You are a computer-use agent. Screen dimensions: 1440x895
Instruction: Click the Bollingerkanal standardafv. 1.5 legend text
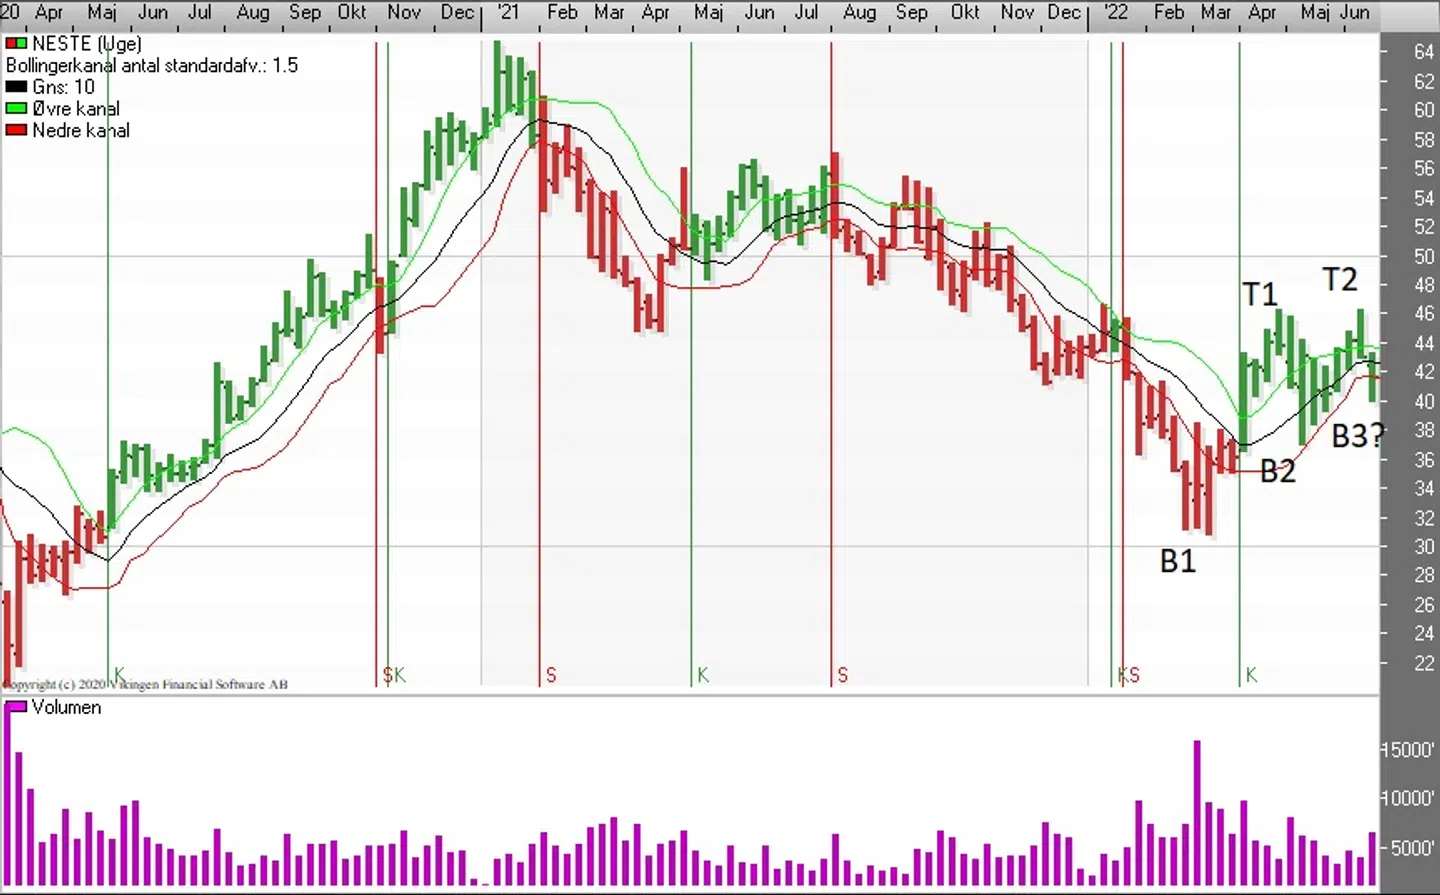152,66
